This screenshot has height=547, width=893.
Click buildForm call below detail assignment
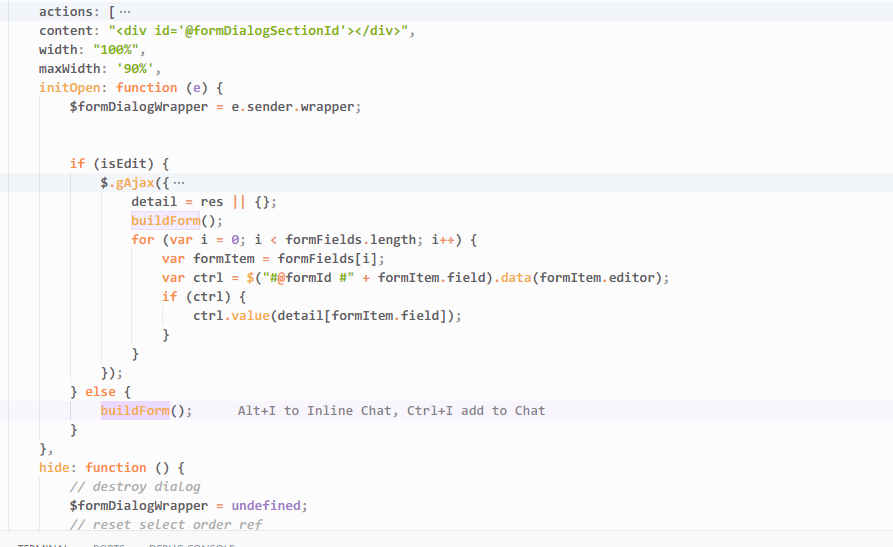165,220
